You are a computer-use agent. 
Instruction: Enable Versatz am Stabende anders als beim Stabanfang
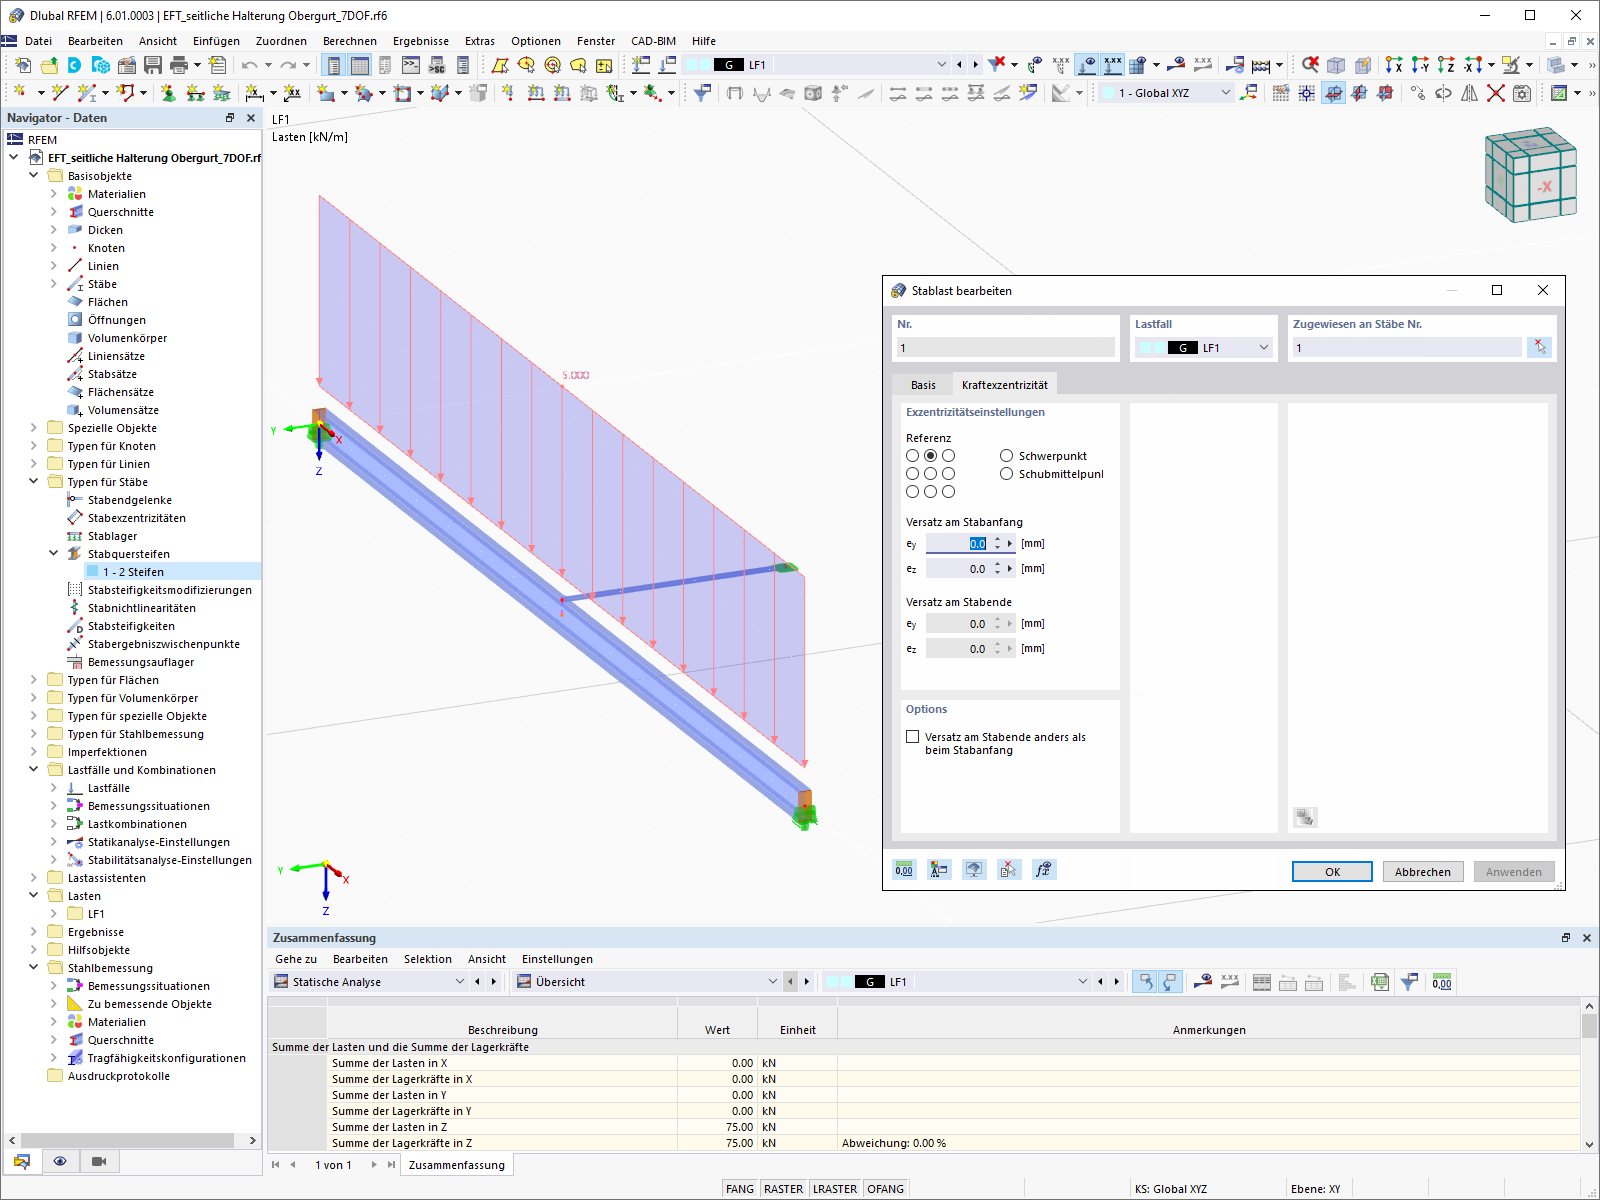[x=913, y=737]
